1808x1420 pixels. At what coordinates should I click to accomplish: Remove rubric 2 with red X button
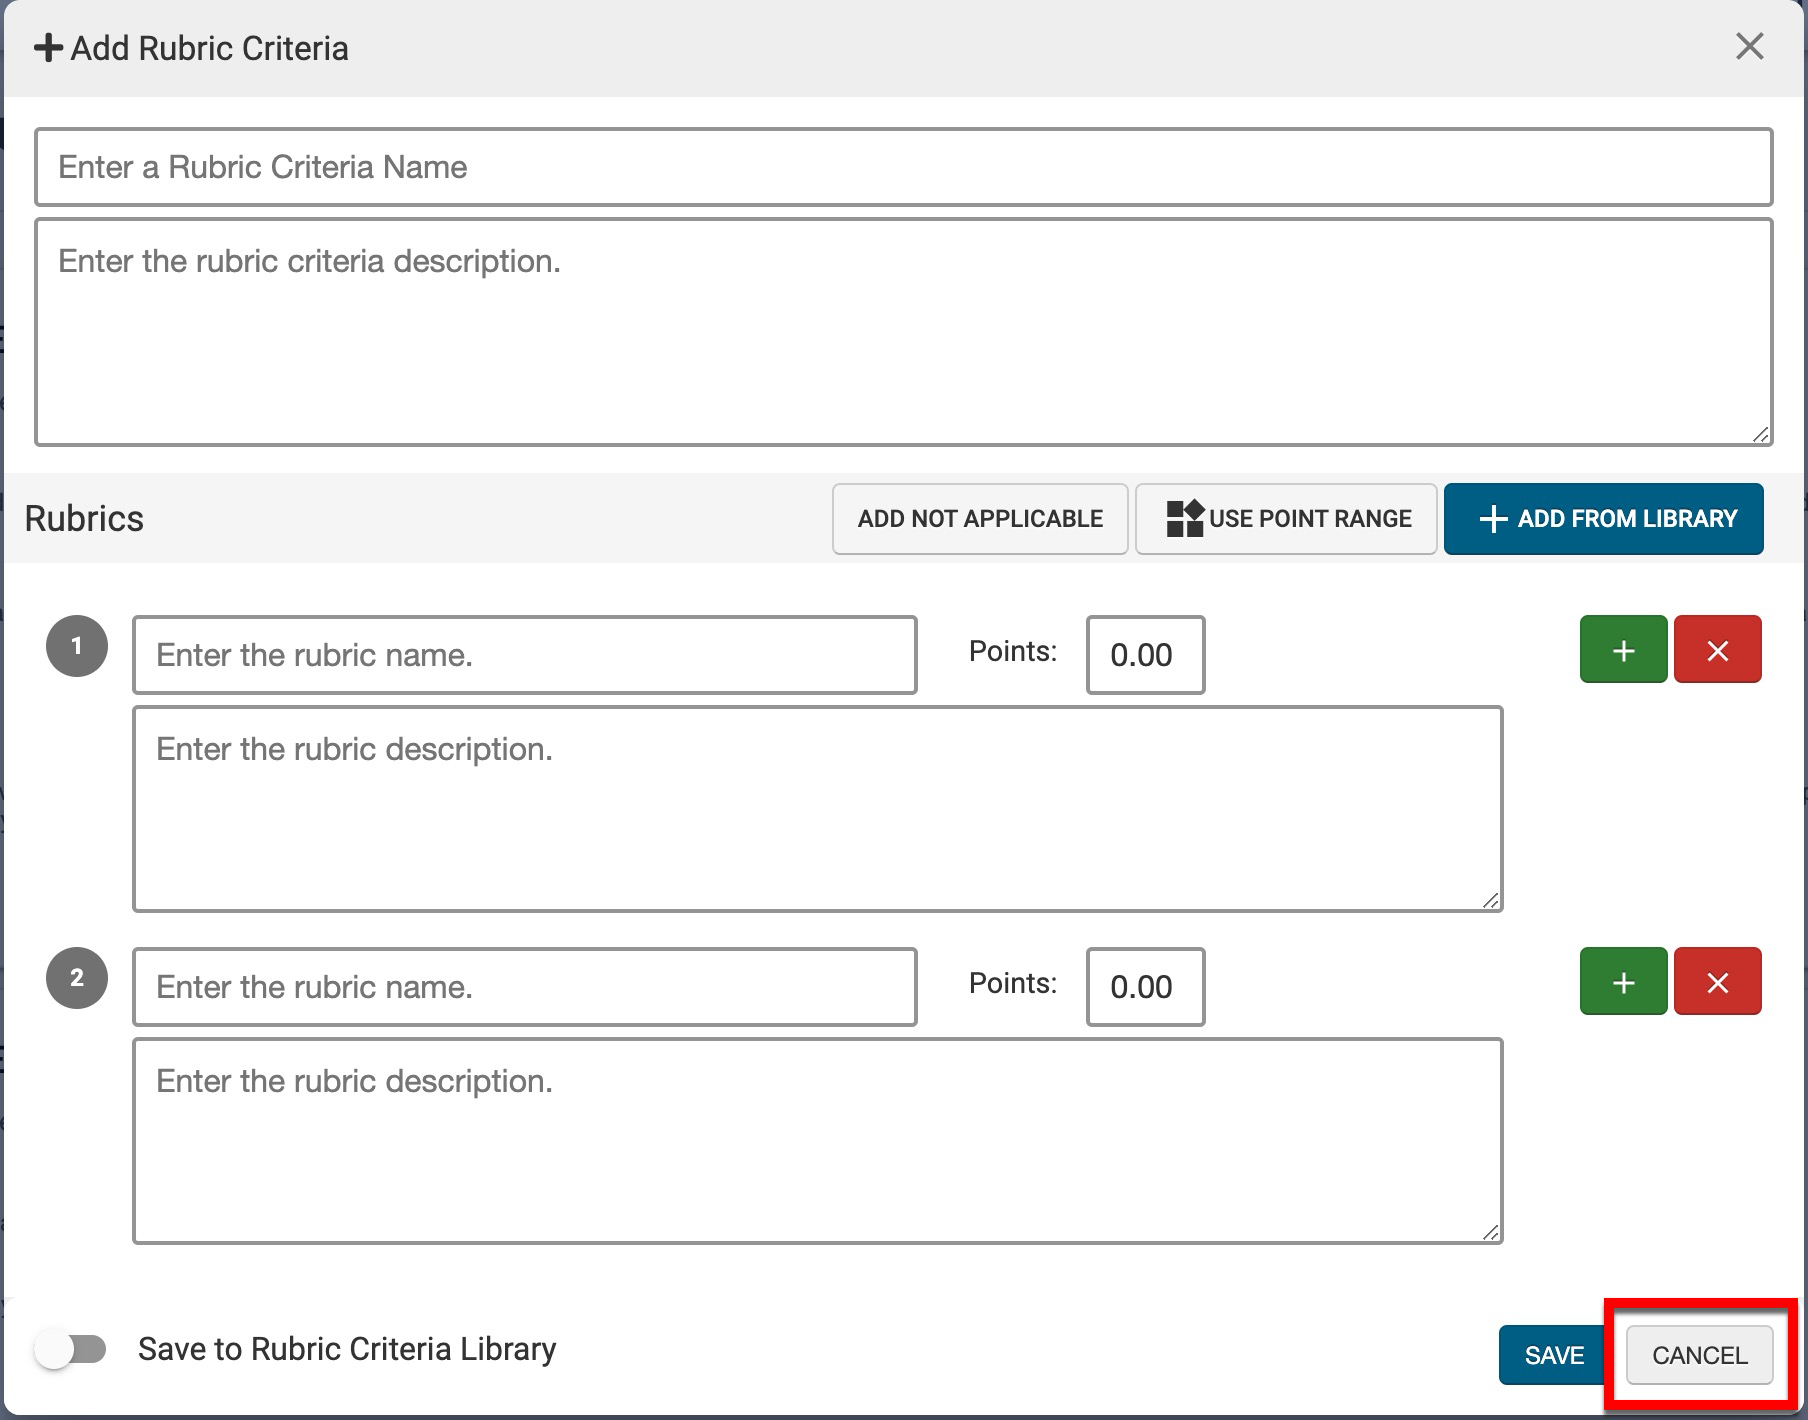[x=1717, y=982]
